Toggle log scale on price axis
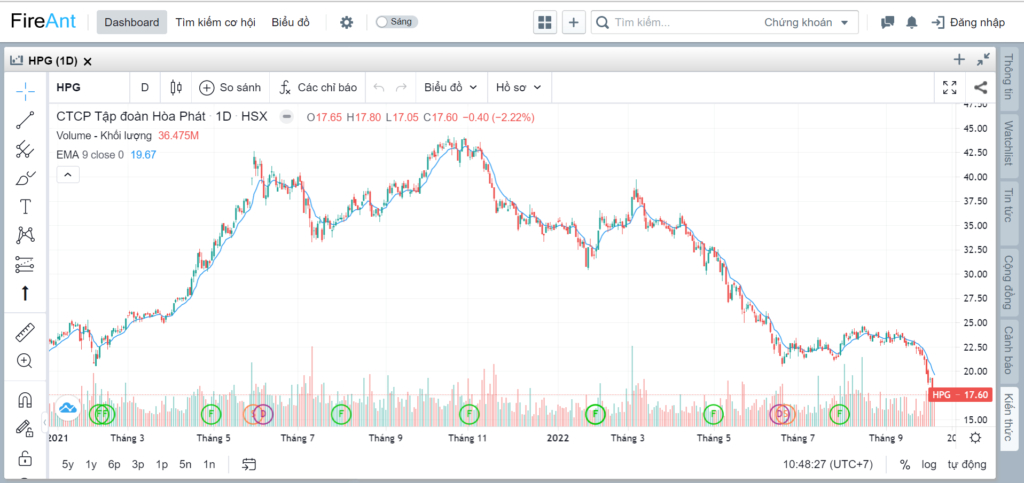The width and height of the screenshot is (1024, 483). click(929, 465)
